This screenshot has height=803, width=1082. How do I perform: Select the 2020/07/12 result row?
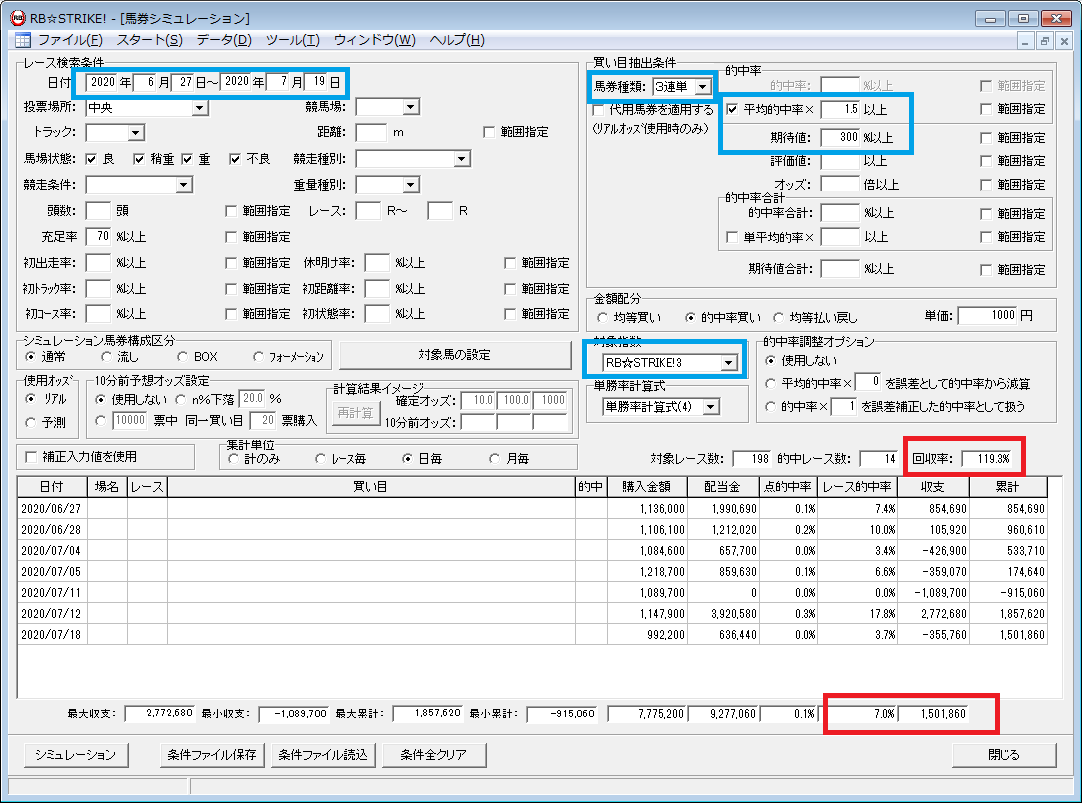pos(532,613)
